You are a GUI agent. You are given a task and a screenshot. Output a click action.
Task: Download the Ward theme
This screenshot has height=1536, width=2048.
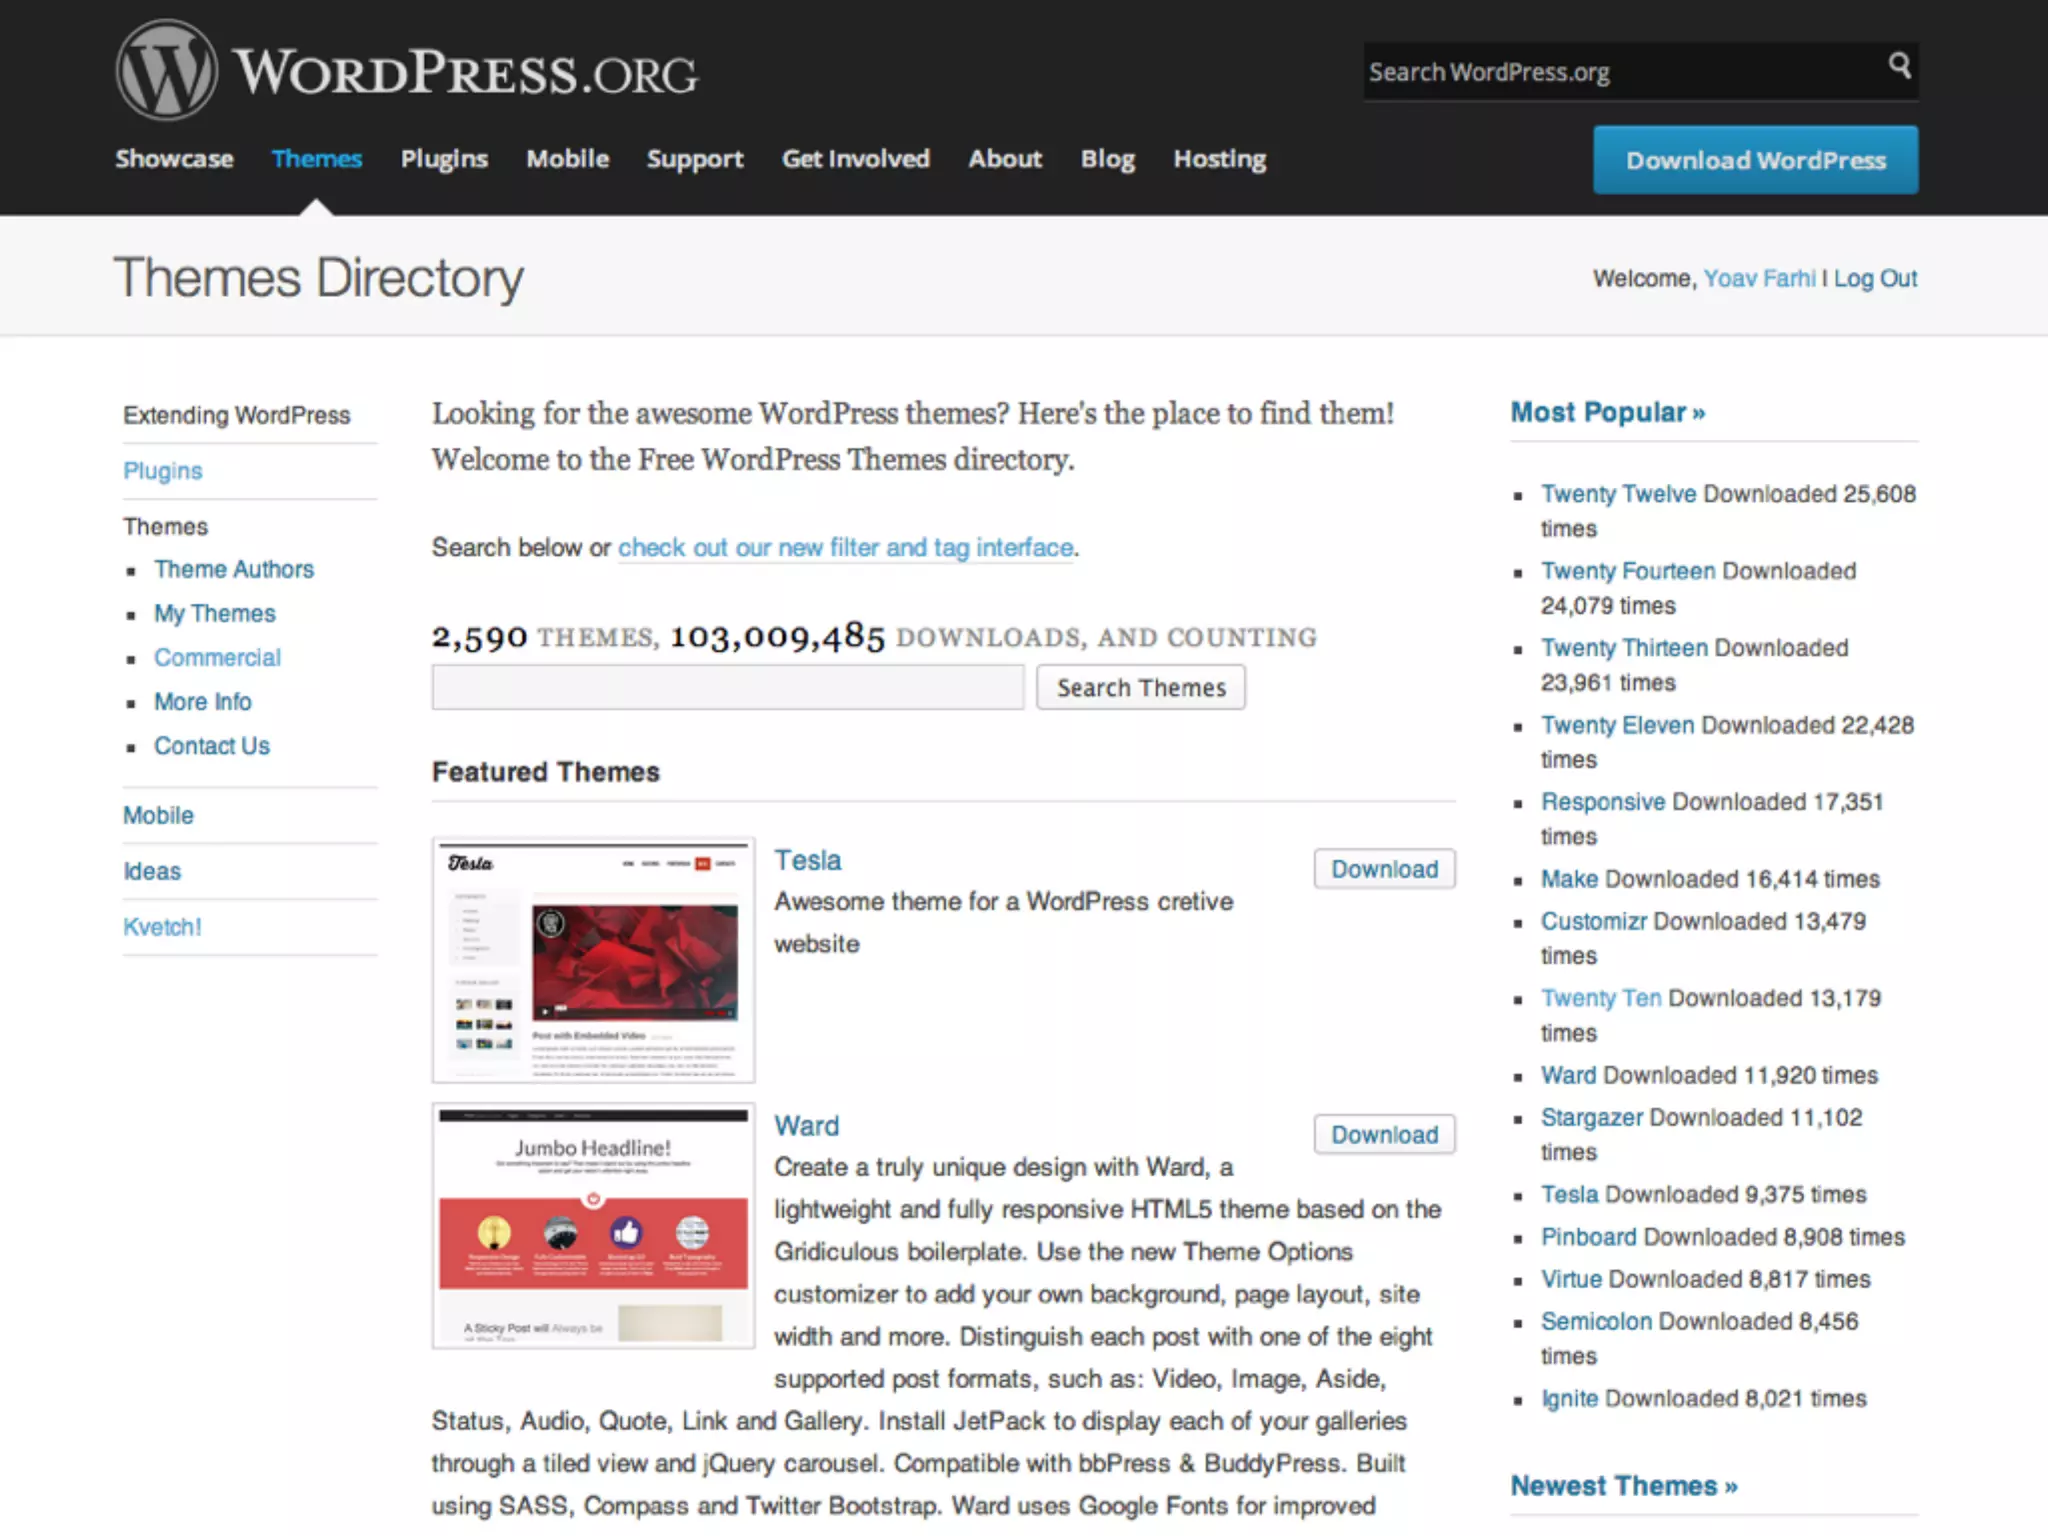(1384, 1134)
